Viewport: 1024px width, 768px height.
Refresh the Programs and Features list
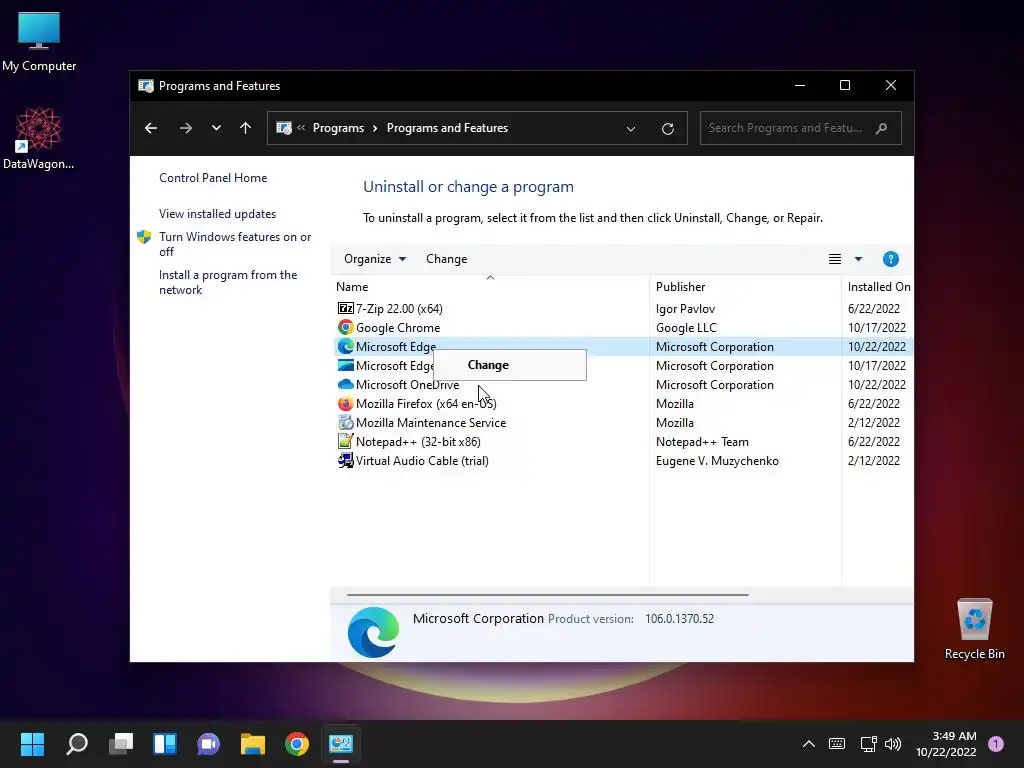click(x=667, y=129)
